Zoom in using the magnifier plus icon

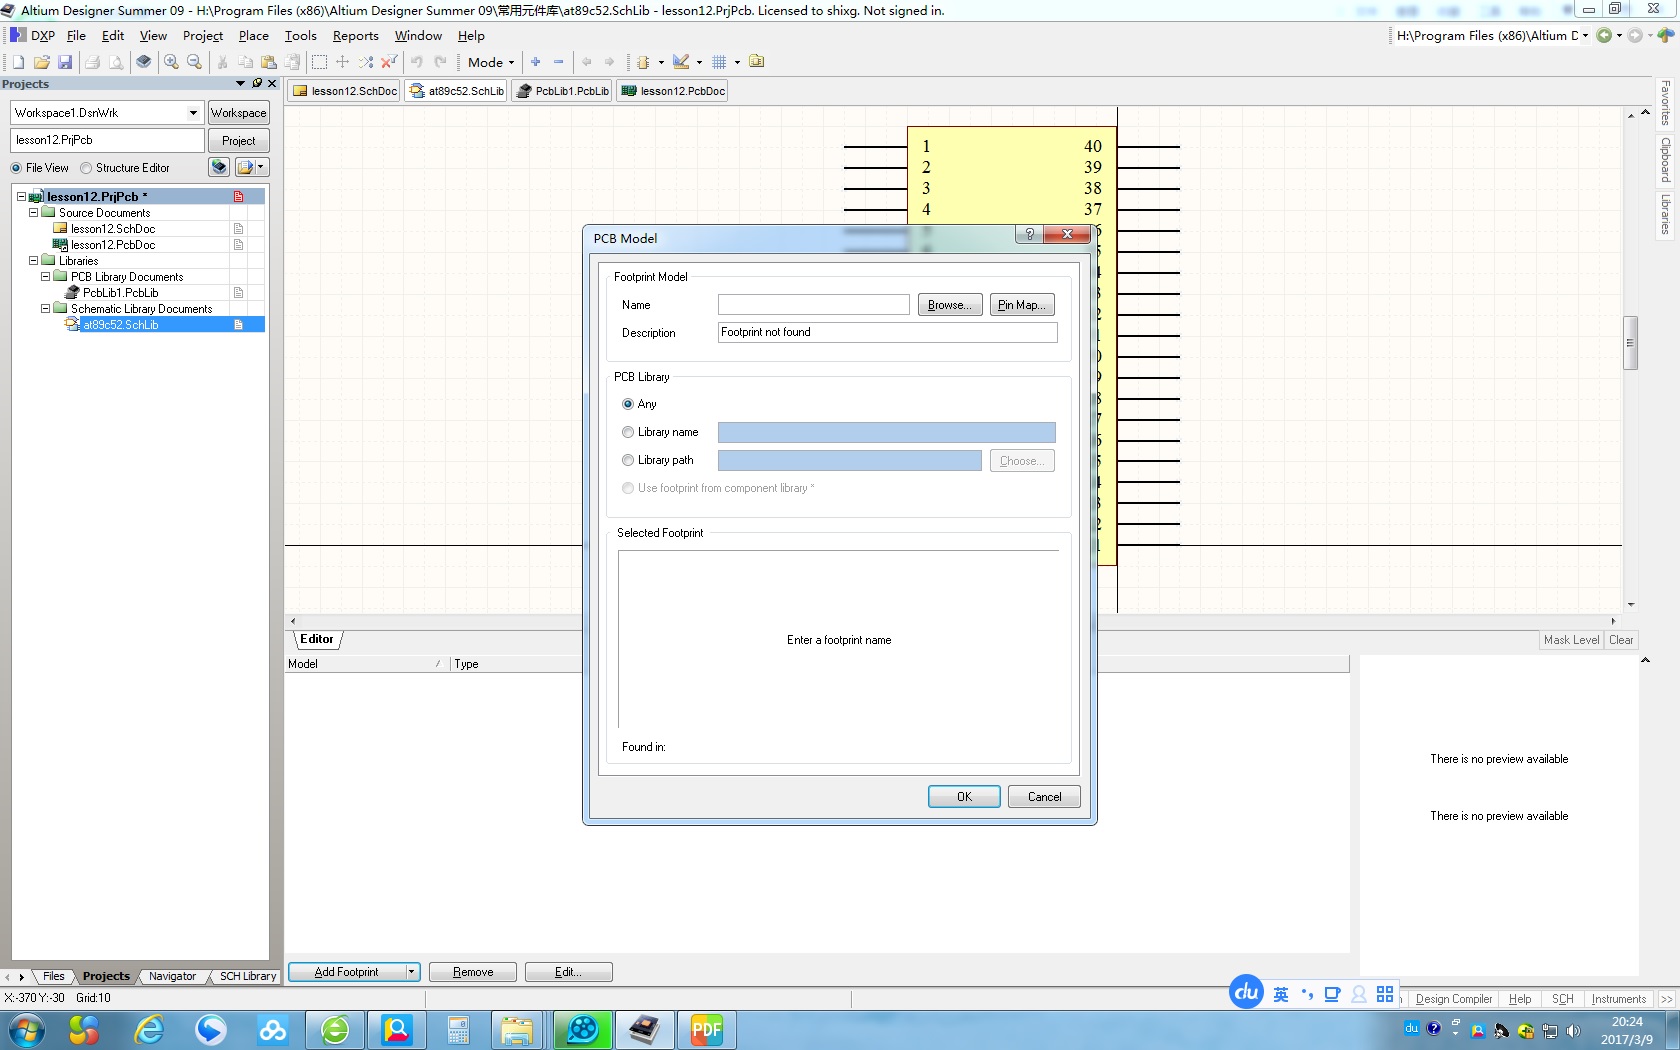(x=171, y=62)
